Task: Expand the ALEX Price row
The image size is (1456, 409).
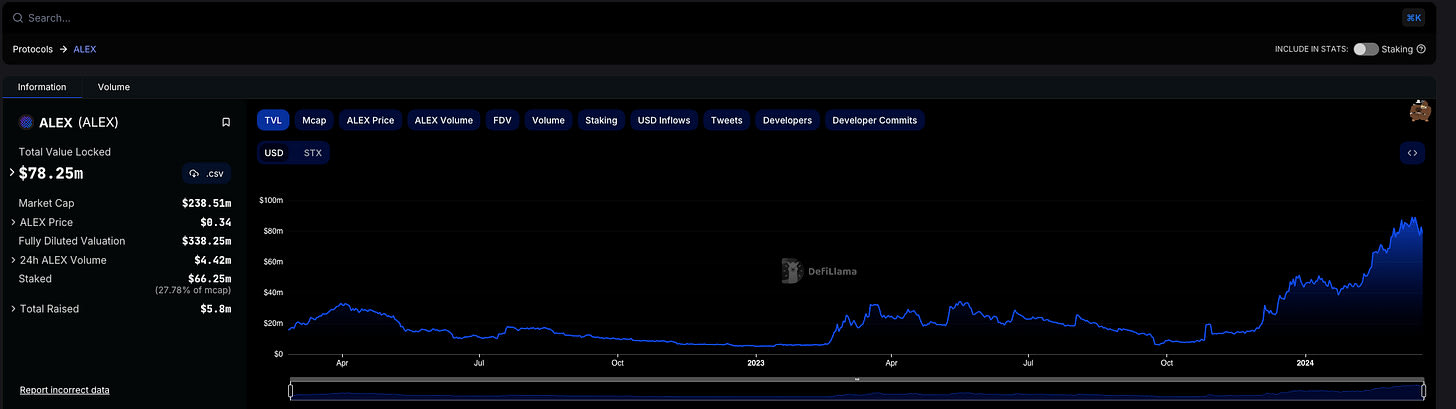Action: click(14, 222)
